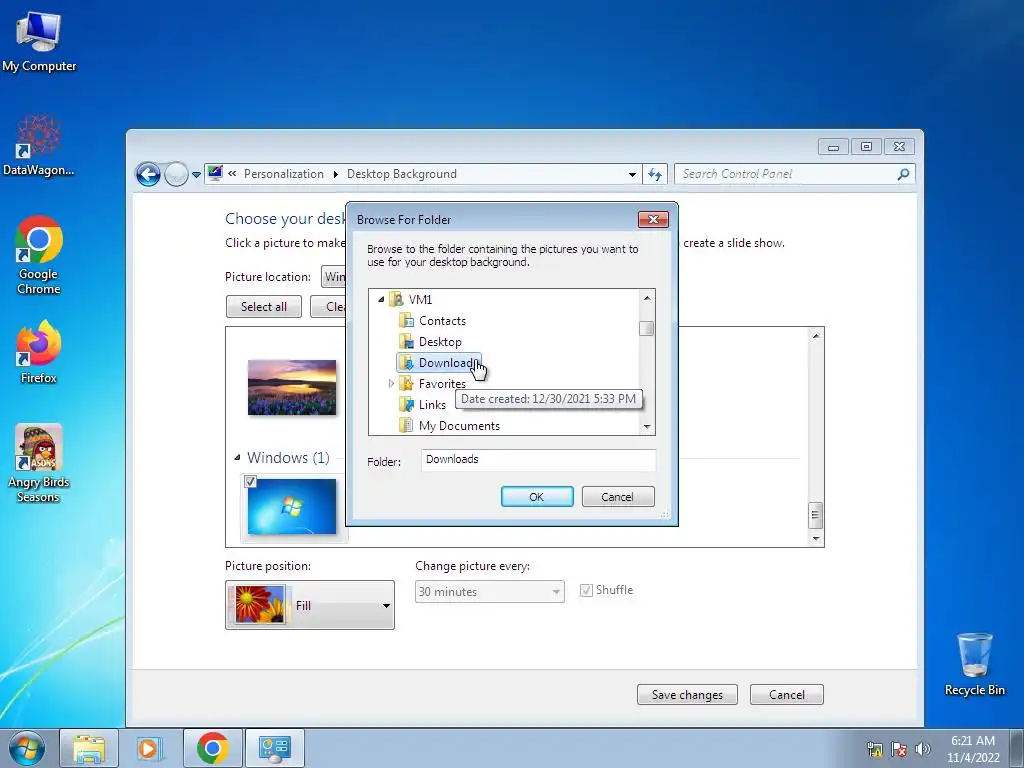Click the search magnifier icon
Screen dimensions: 1024x768
point(903,174)
